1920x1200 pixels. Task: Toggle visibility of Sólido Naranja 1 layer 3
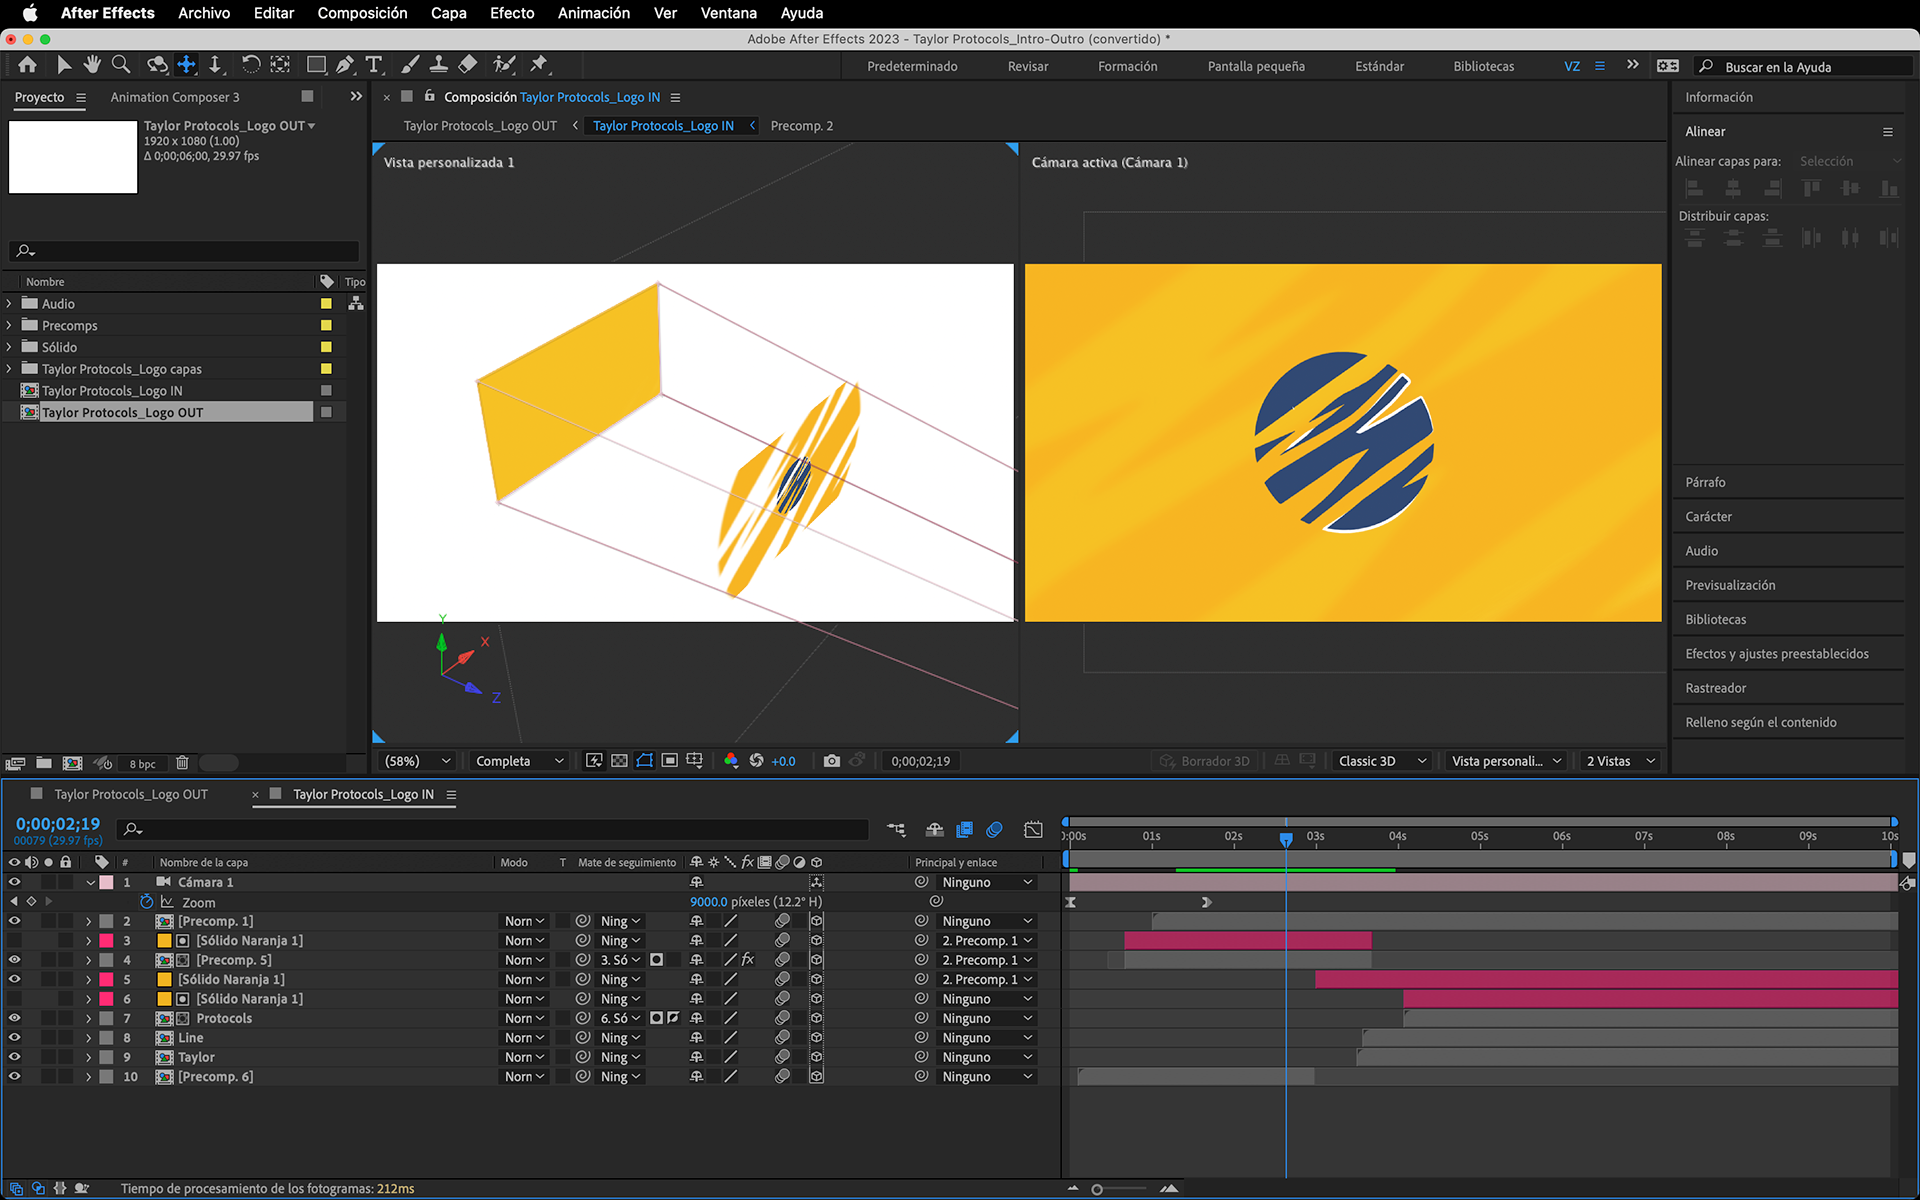[14, 941]
